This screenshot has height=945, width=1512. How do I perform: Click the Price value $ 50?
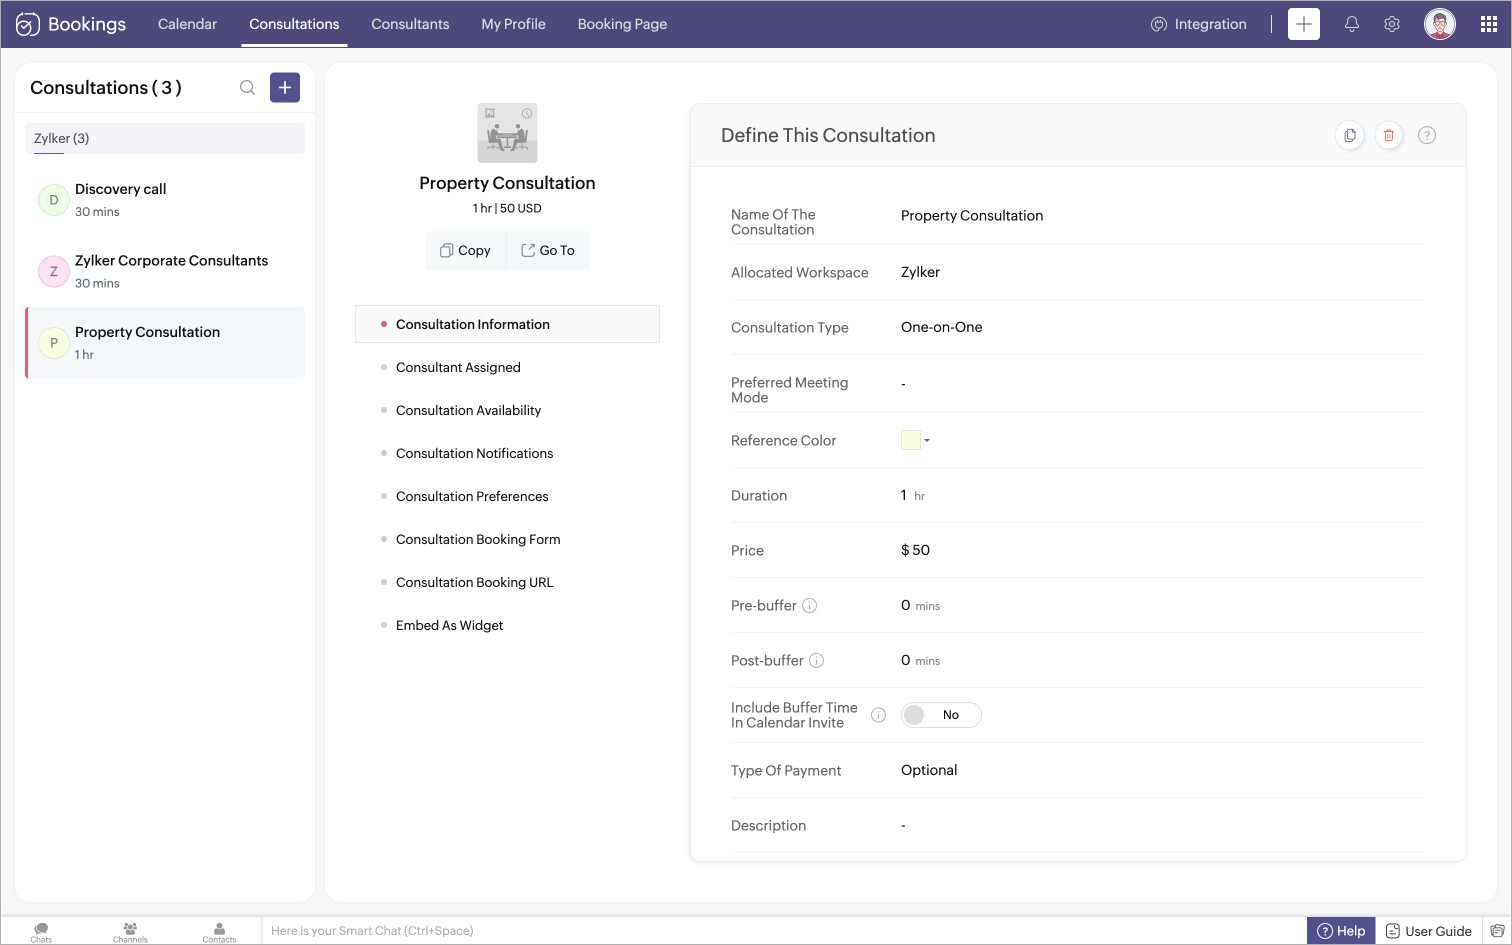tap(915, 550)
